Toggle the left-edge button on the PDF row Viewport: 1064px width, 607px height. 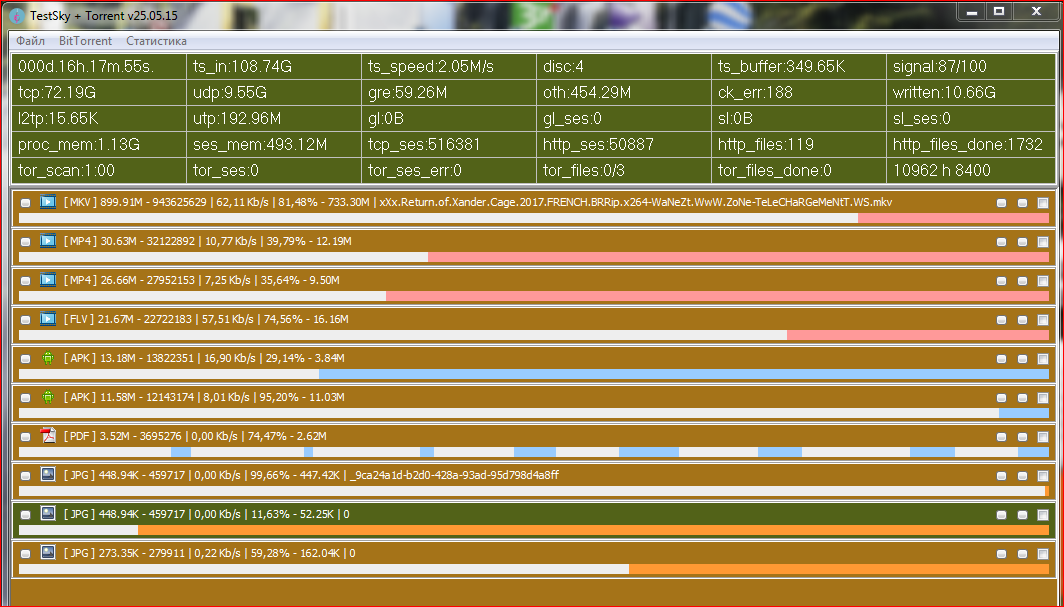(26, 437)
